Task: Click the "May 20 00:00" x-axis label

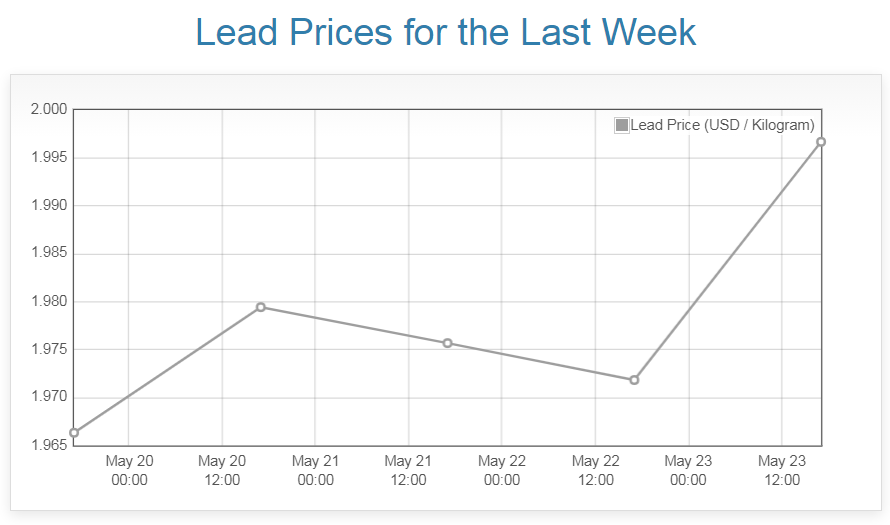Action: [129, 470]
